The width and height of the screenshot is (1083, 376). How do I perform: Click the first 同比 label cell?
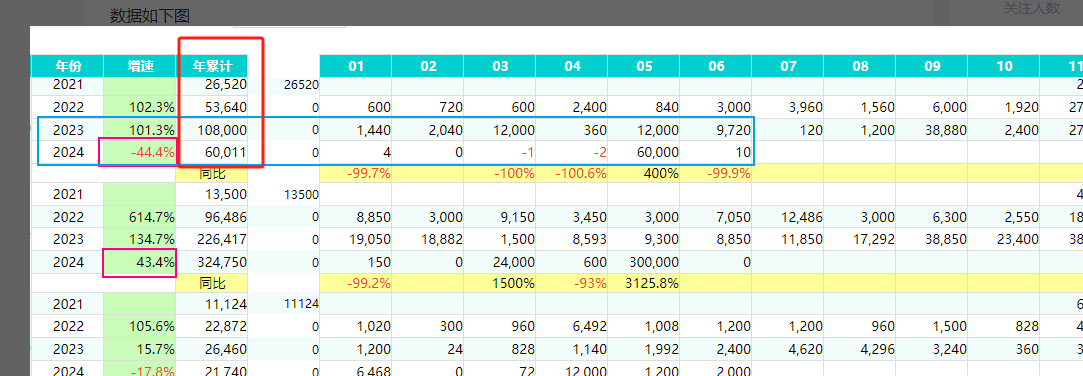pyautogui.click(x=212, y=173)
